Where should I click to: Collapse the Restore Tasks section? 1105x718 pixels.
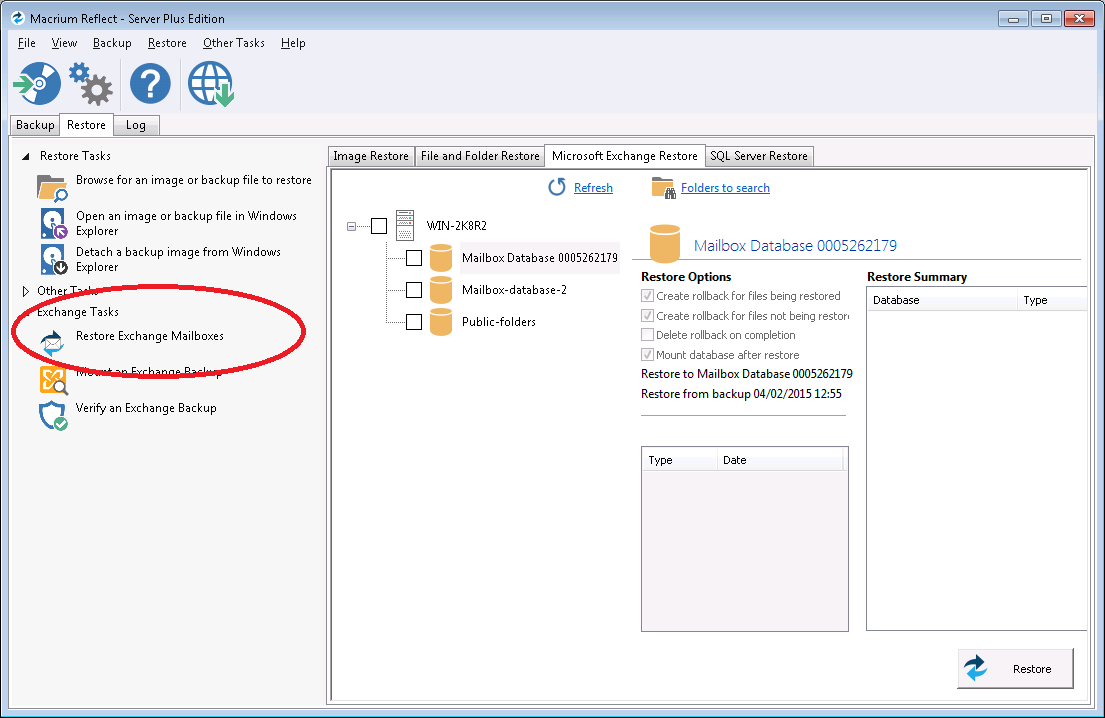coord(26,156)
